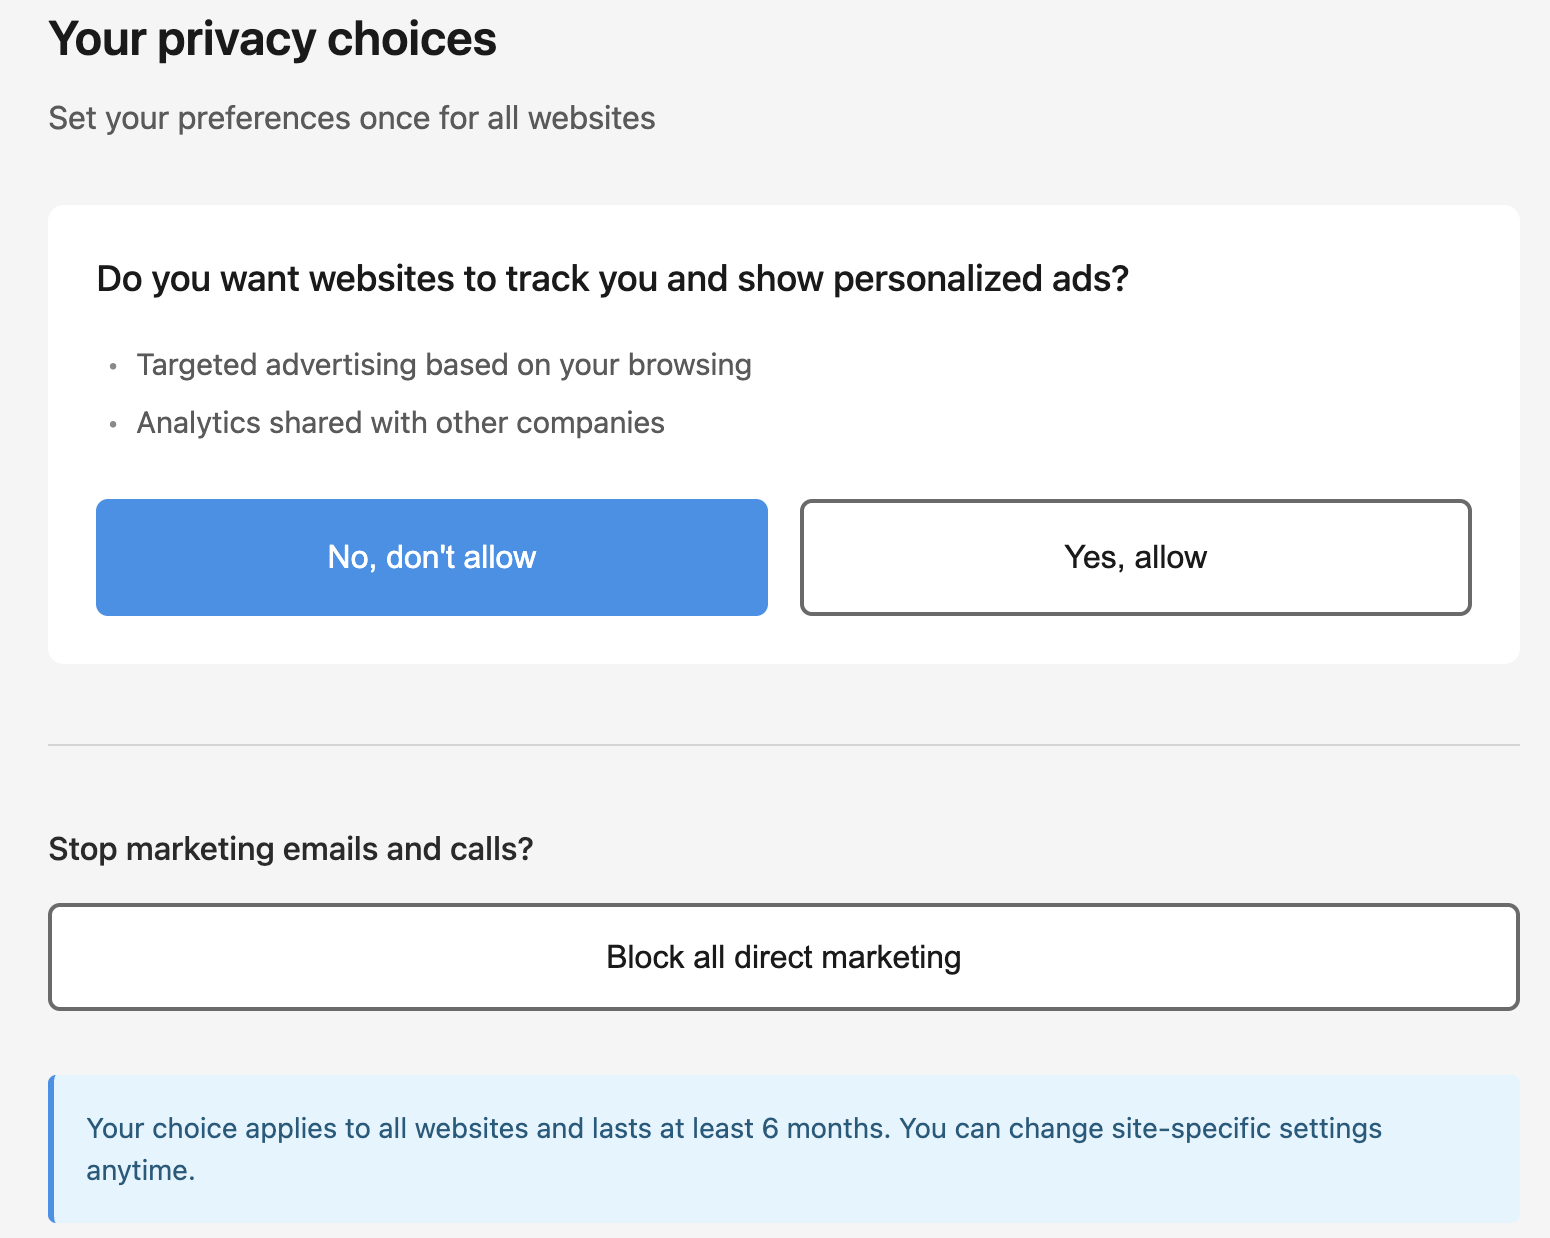1550x1238 pixels.
Task: Click the "Your privacy choices" heading
Action: coord(272,38)
